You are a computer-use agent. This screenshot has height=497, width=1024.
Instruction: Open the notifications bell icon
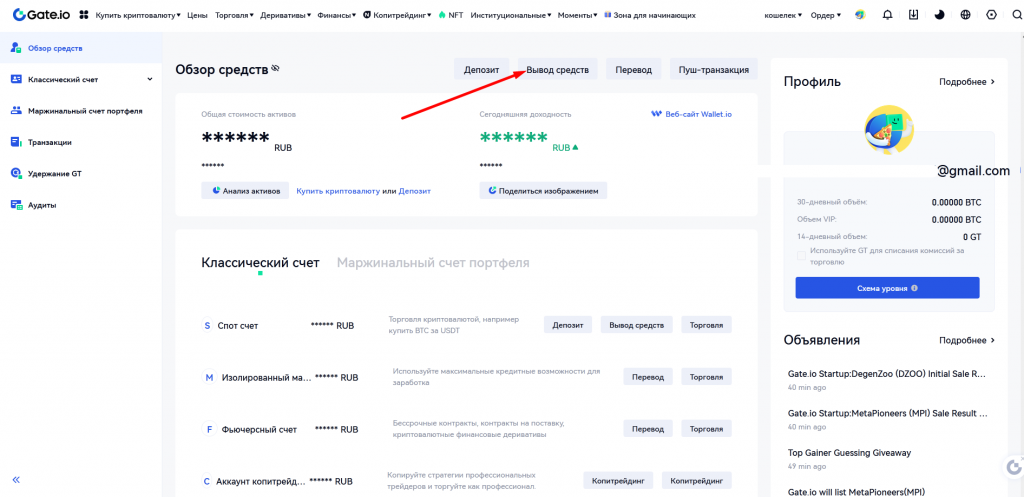(x=887, y=15)
